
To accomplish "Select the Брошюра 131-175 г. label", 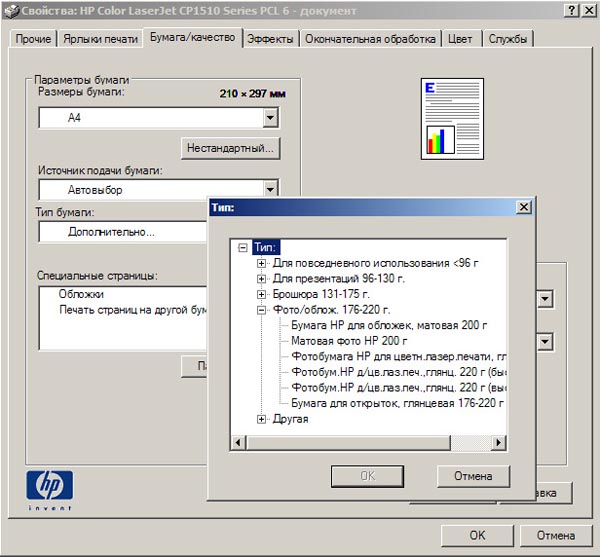I will coord(321,294).
